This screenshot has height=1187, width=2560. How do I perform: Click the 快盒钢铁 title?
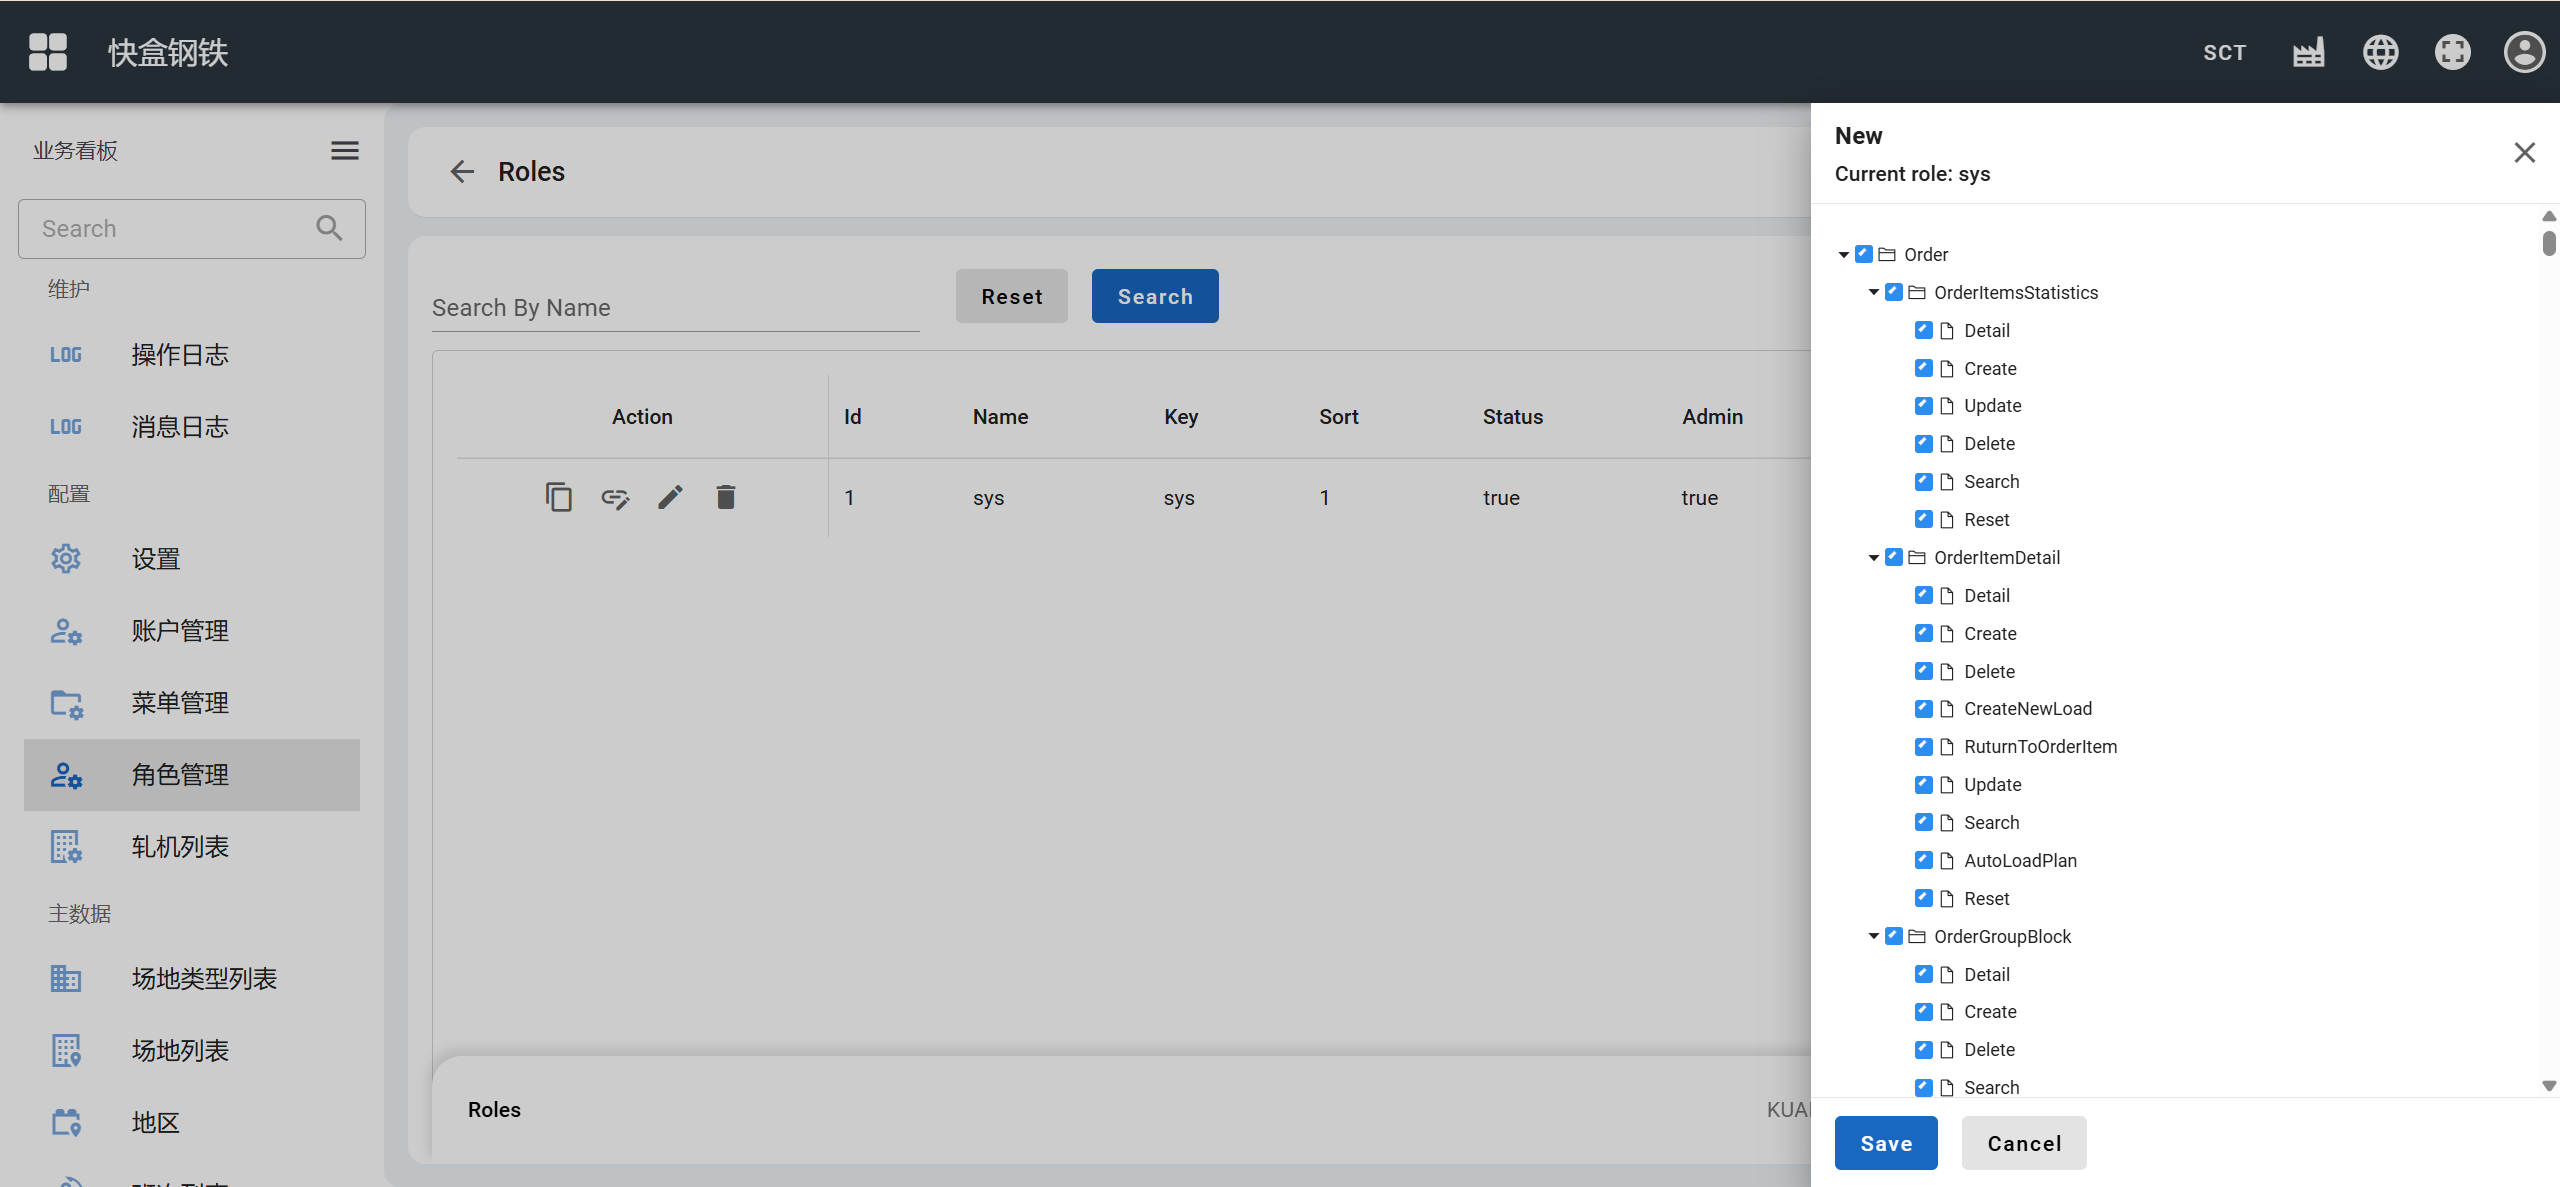pyautogui.click(x=168, y=53)
